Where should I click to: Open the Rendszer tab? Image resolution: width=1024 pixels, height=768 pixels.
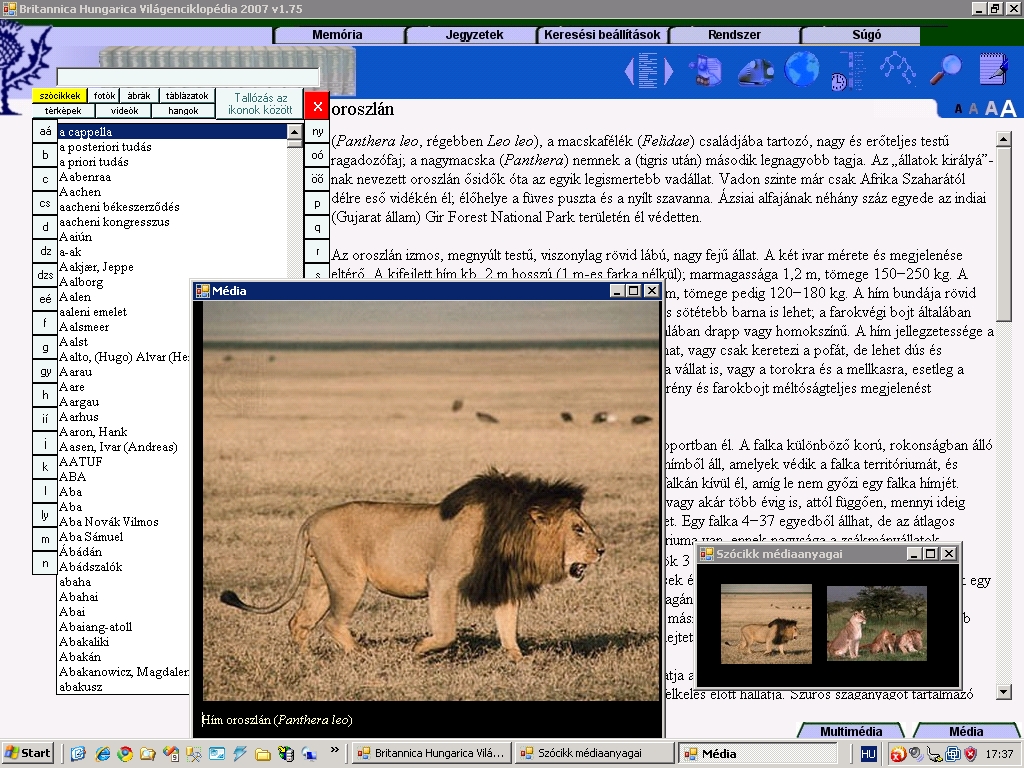click(x=734, y=35)
